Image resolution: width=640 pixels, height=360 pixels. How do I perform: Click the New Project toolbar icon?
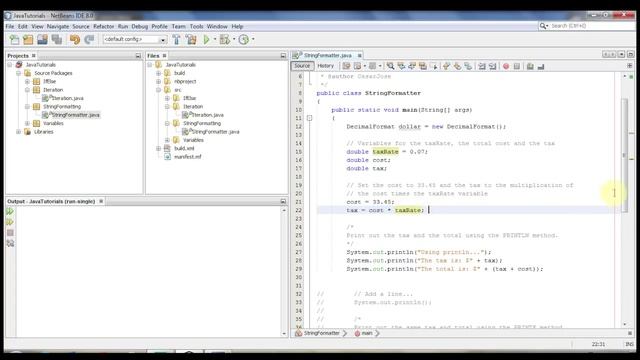tap(28, 40)
